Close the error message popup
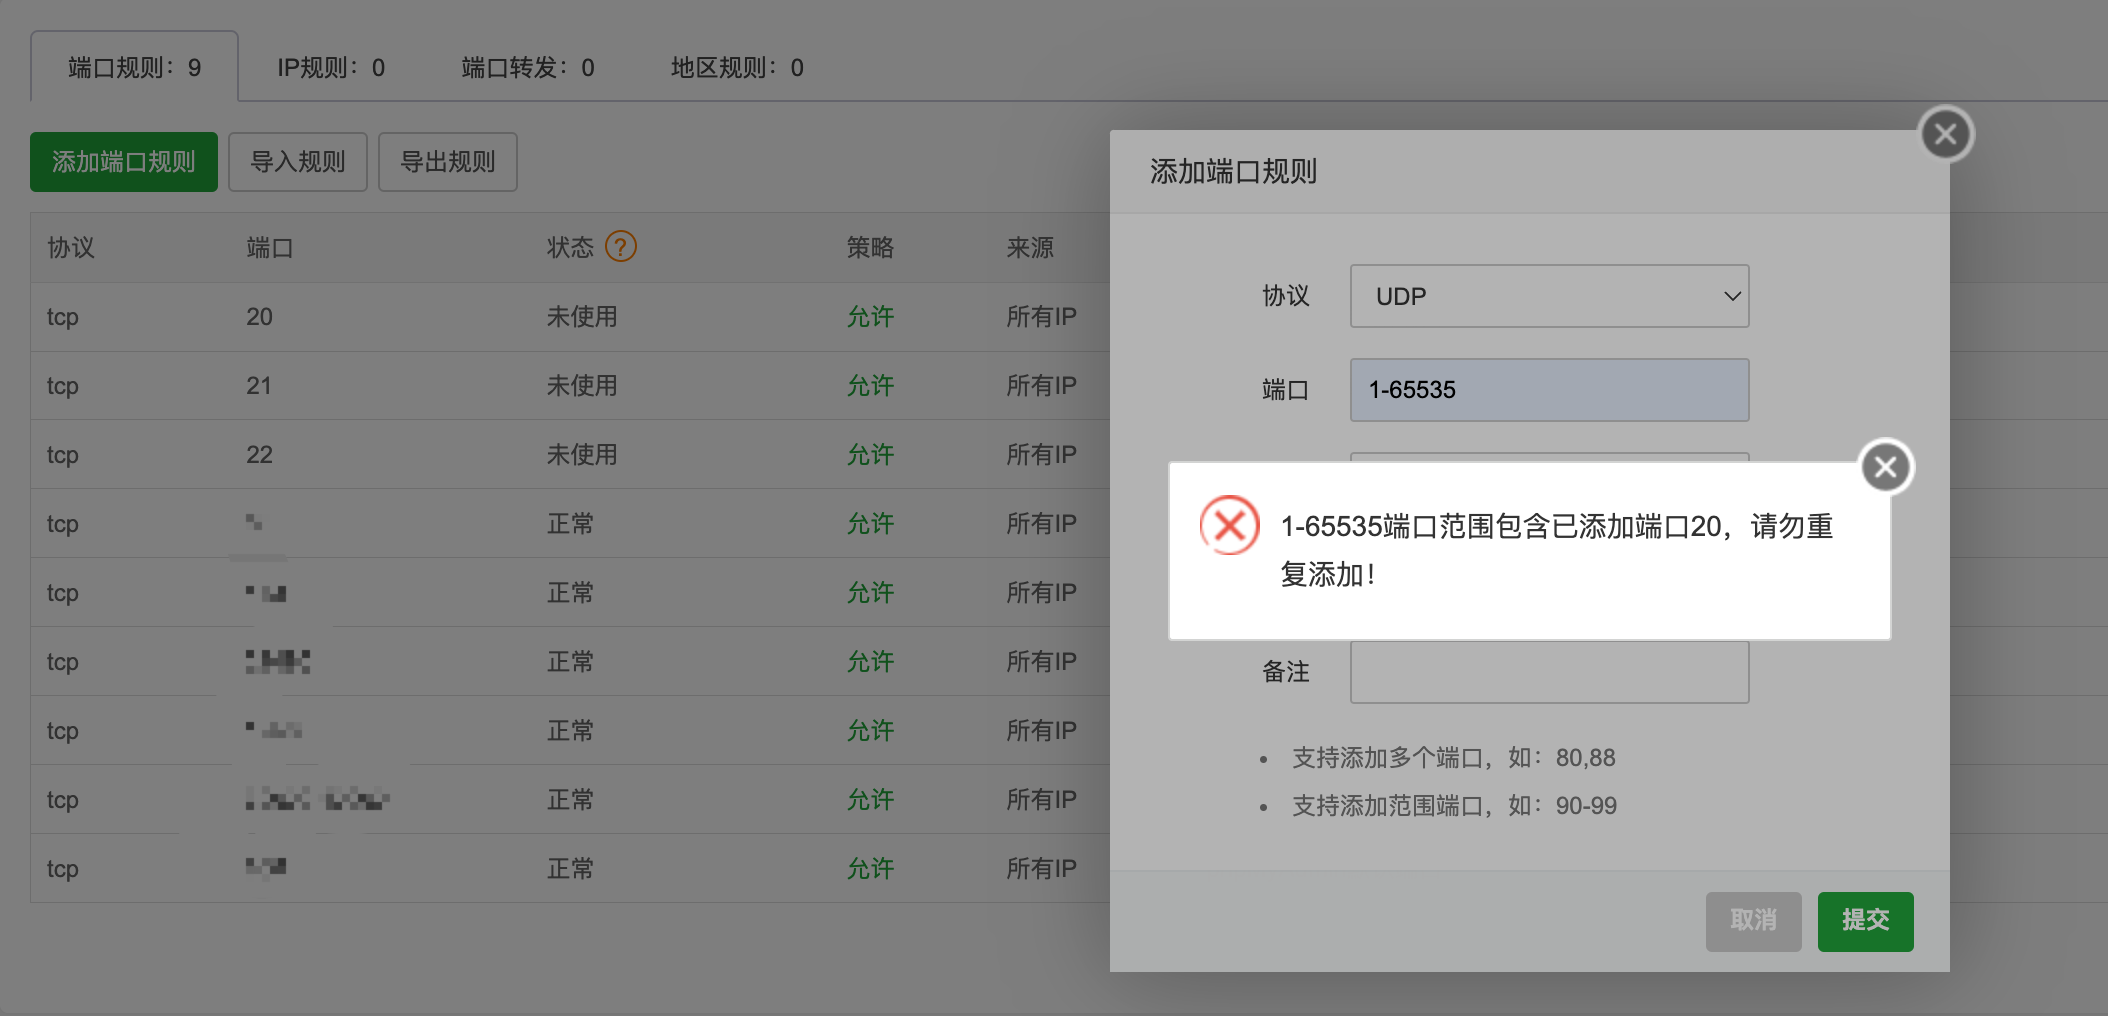This screenshot has width=2108, height=1016. (1886, 466)
